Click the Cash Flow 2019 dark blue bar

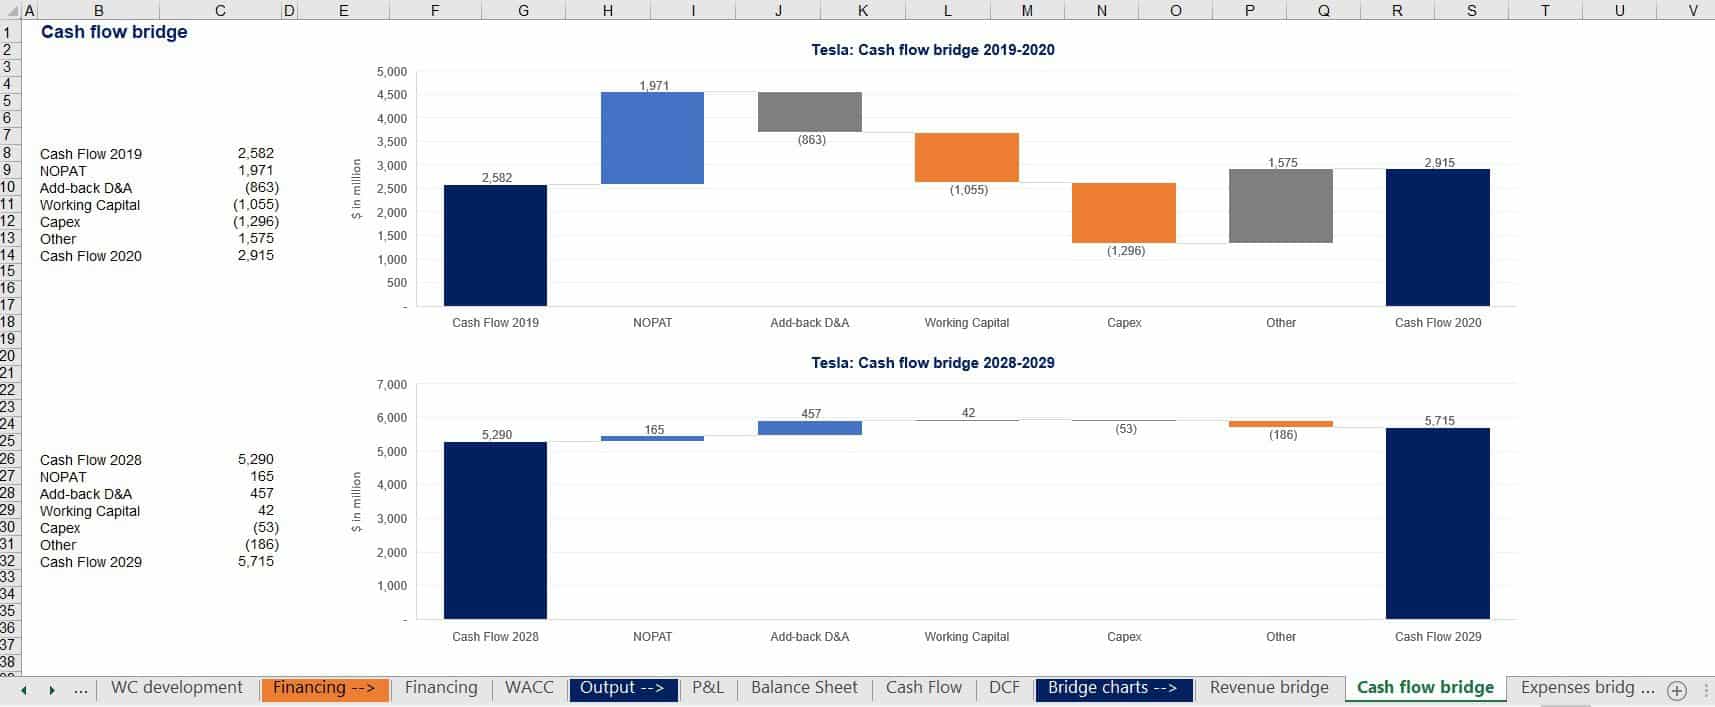pos(495,245)
